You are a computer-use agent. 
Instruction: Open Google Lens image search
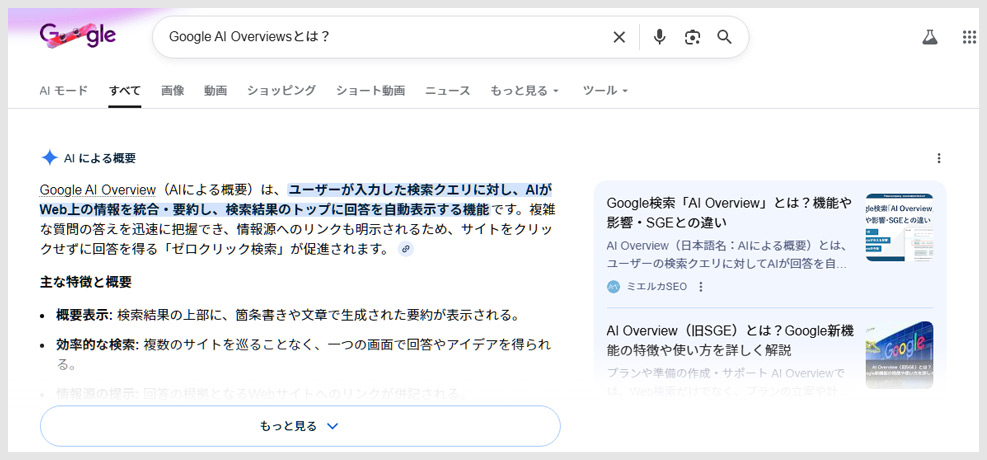692,37
